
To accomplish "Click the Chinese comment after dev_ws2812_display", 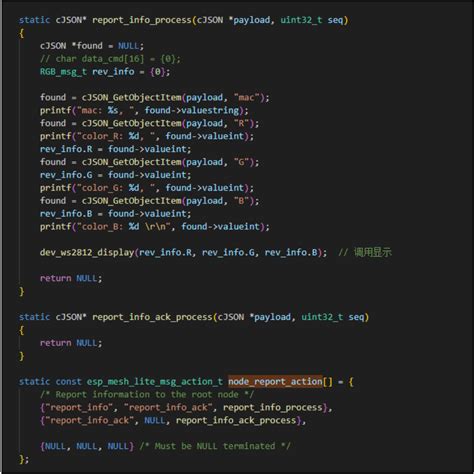I will pyautogui.click(x=365, y=252).
